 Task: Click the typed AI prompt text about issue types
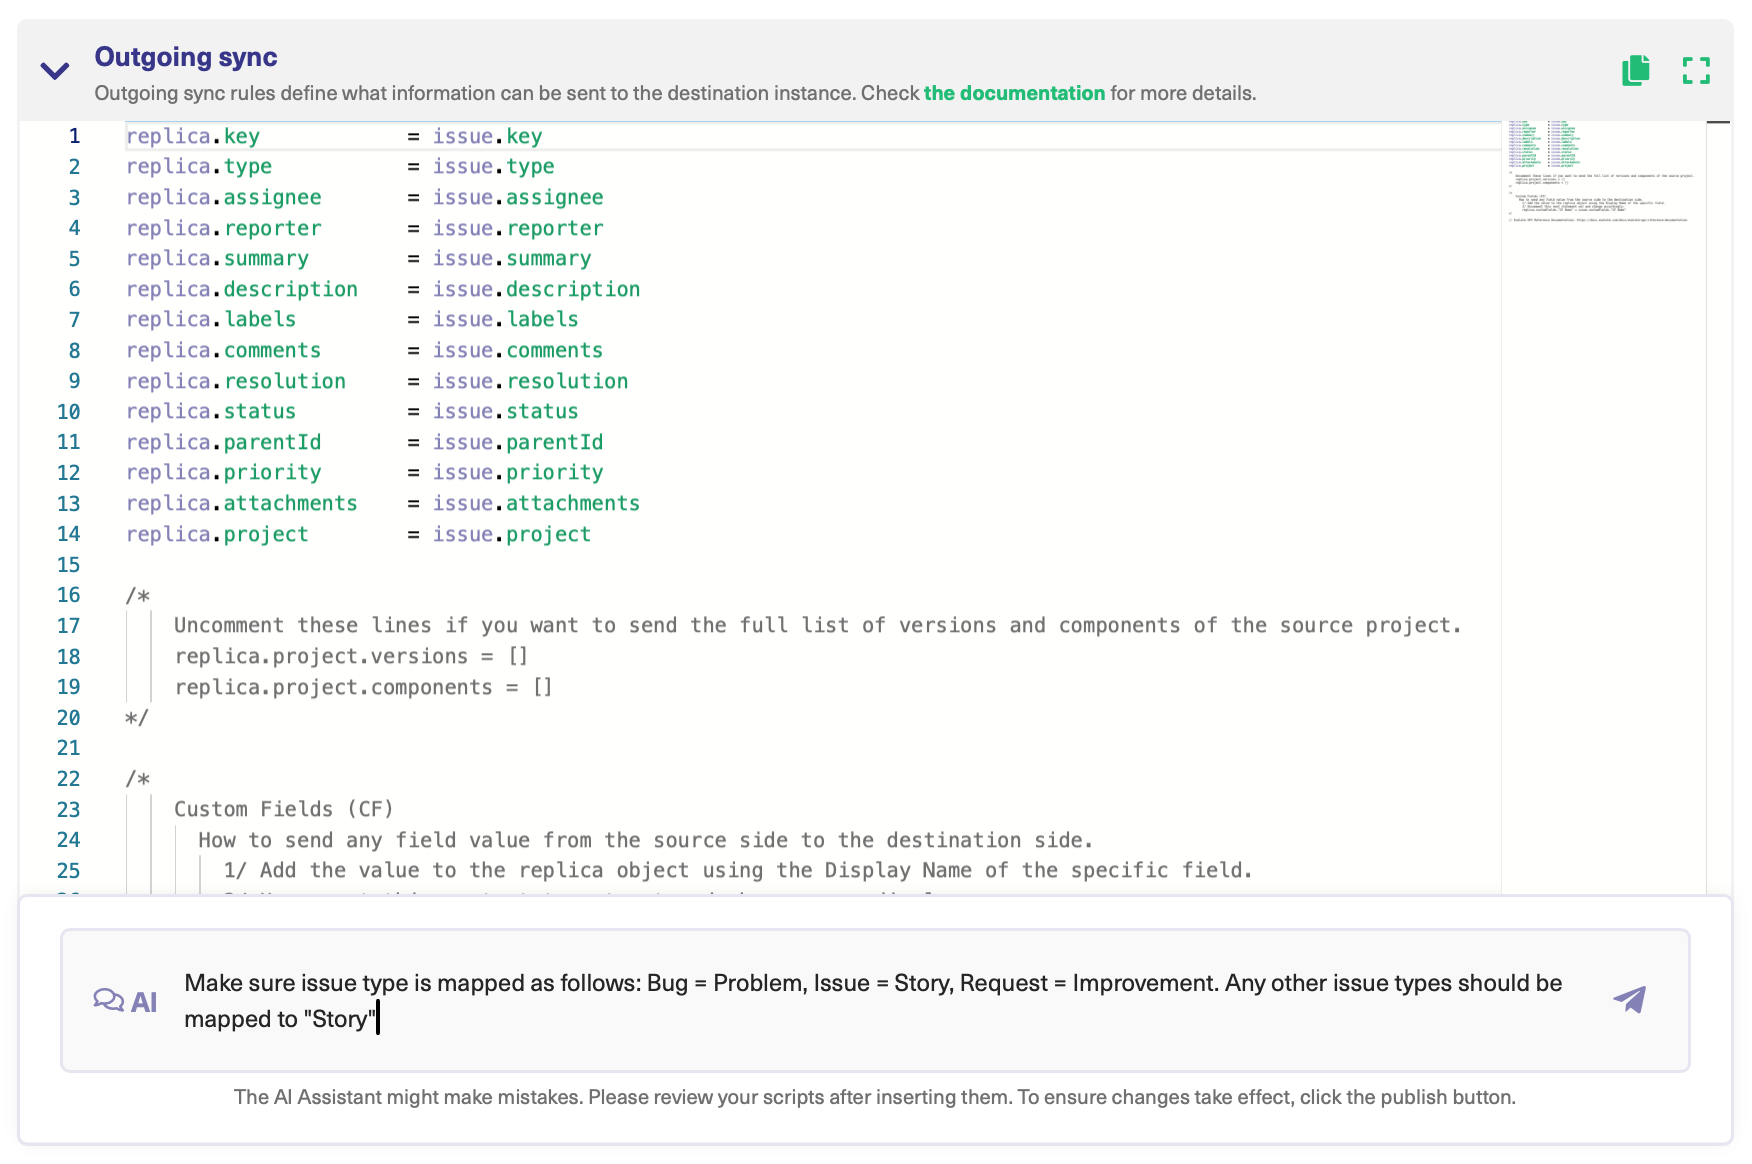870,983
